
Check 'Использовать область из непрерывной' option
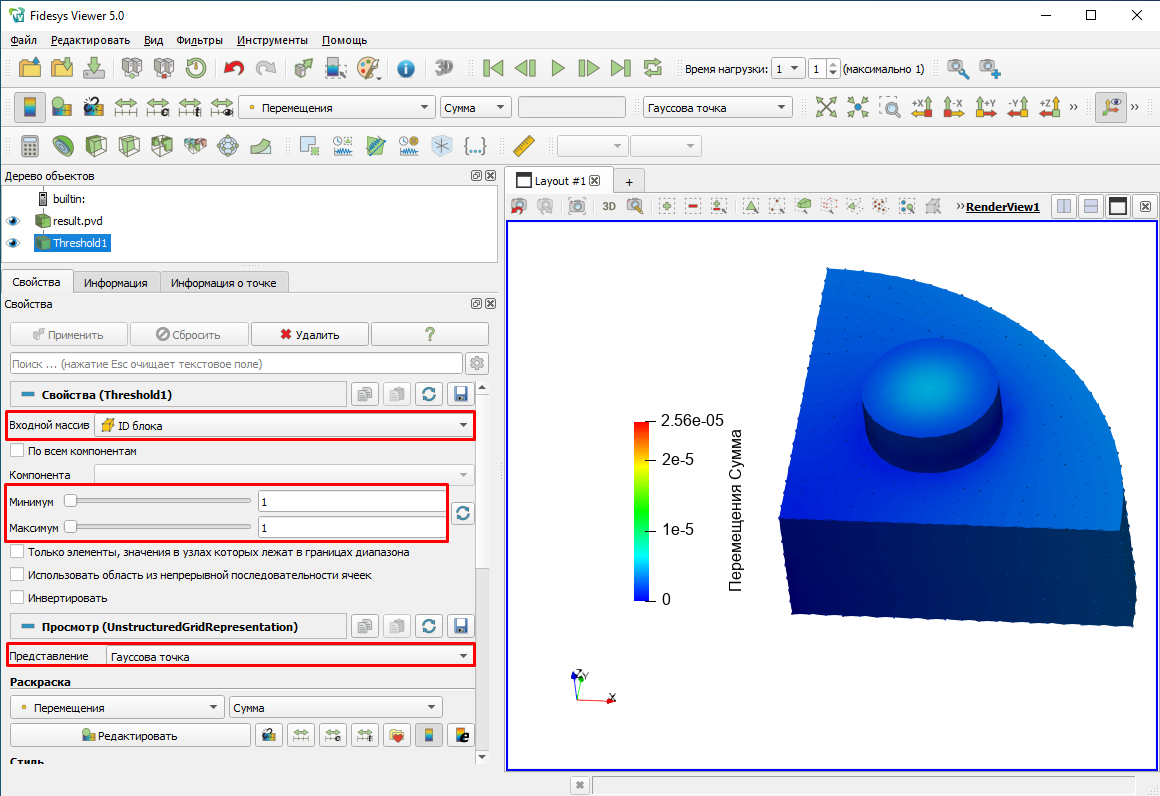click(x=17, y=575)
